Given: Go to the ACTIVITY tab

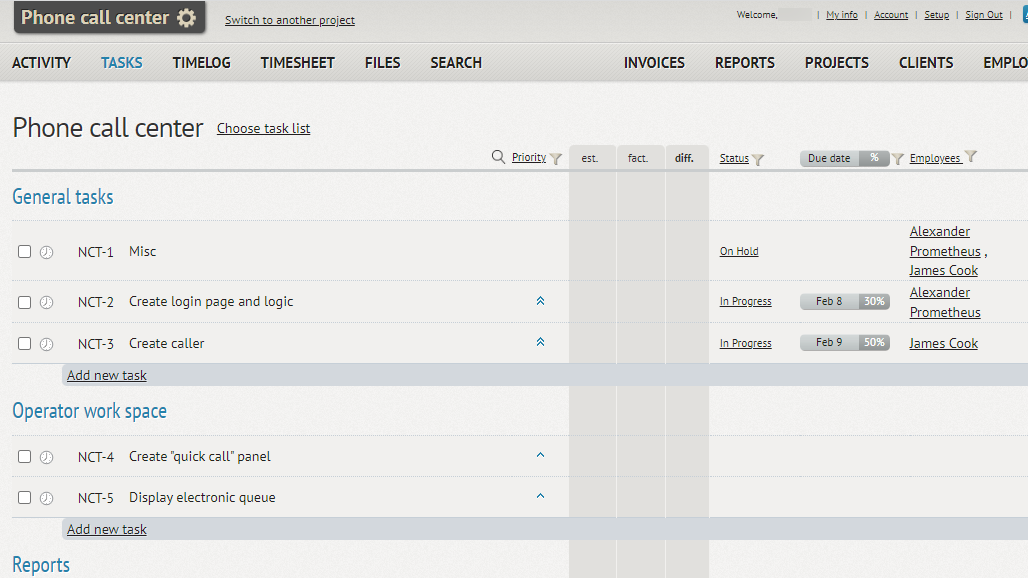Looking at the screenshot, I should click(41, 63).
